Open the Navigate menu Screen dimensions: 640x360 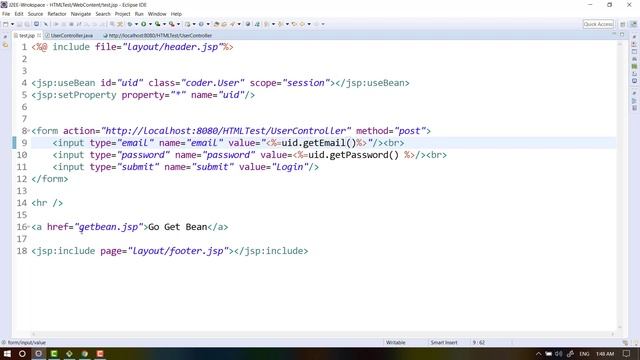(81, 14)
